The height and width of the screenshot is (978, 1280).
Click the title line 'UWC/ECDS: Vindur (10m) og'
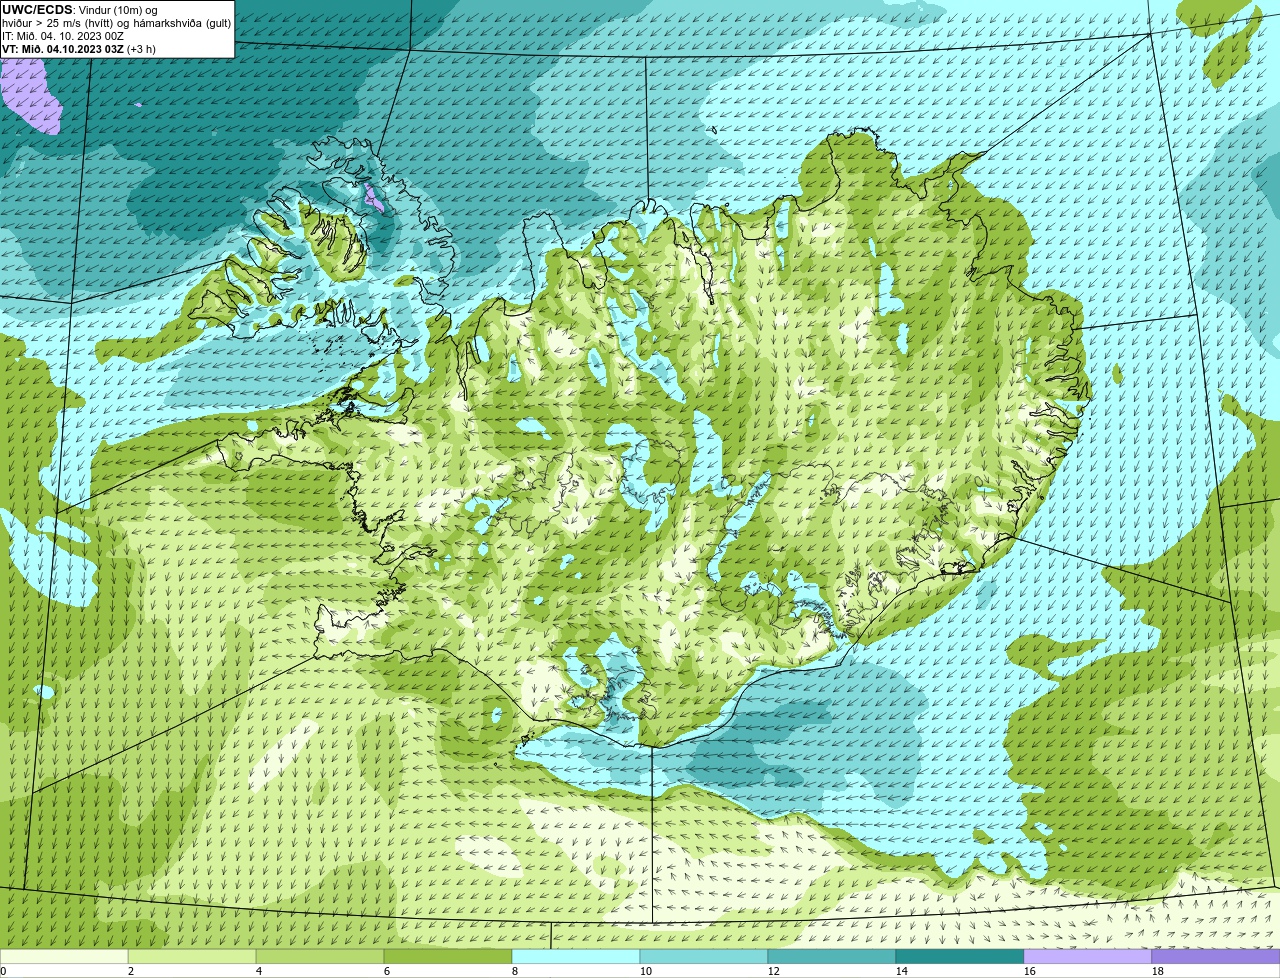[80, 9]
